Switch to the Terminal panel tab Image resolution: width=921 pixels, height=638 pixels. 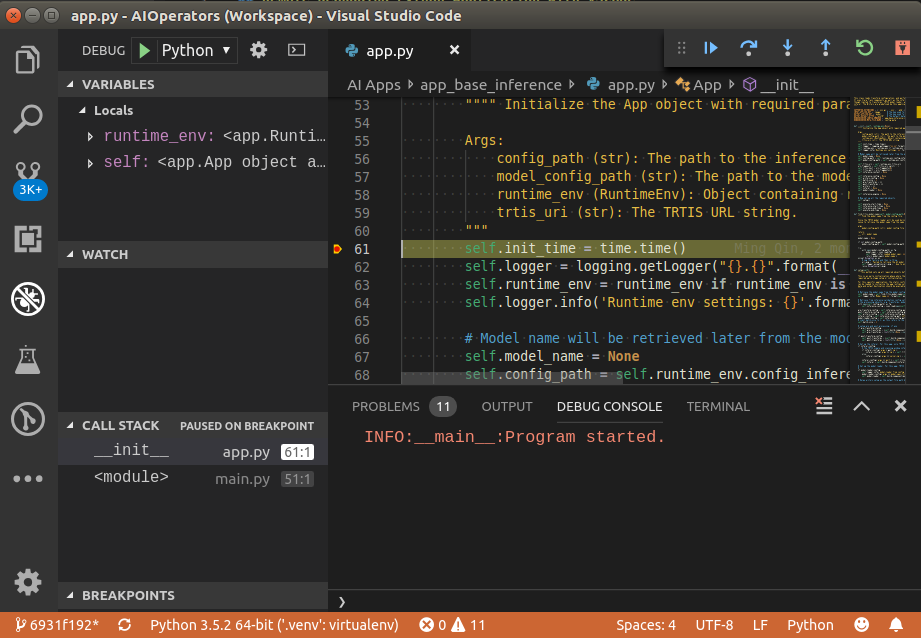click(717, 406)
